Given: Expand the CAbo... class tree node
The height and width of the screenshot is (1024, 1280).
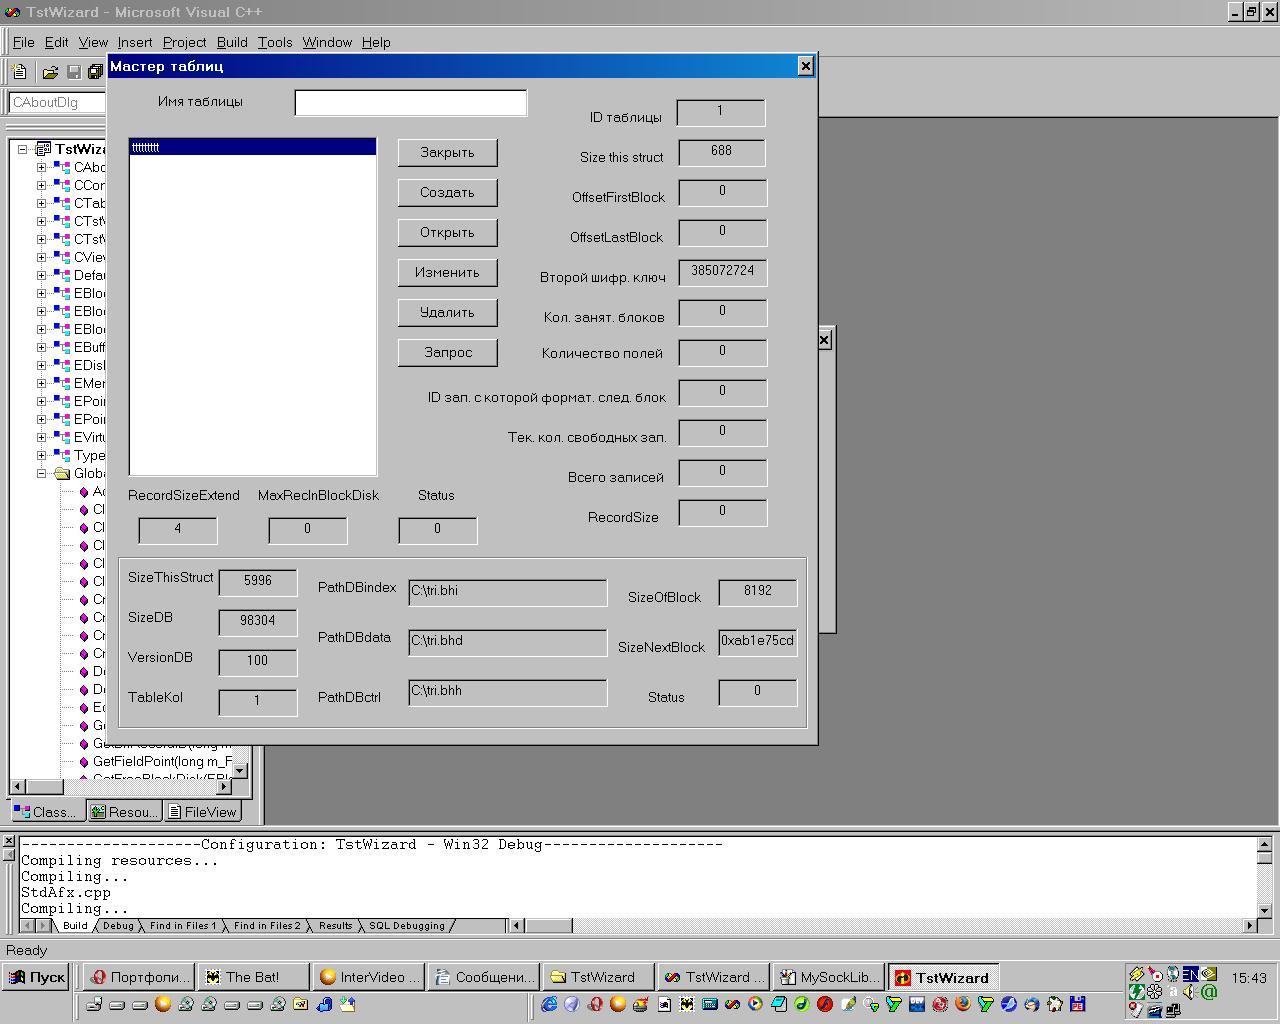Looking at the screenshot, I should pos(42,167).
